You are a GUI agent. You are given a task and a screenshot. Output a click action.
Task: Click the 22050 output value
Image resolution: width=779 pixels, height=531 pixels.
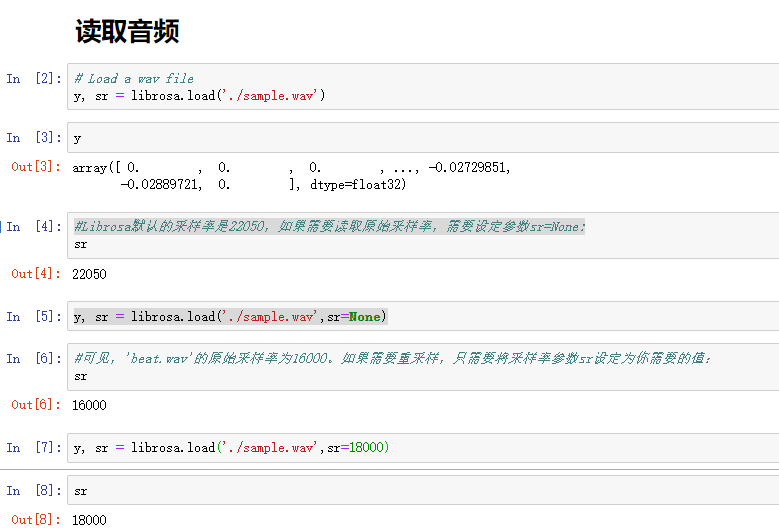coord(89,274)
